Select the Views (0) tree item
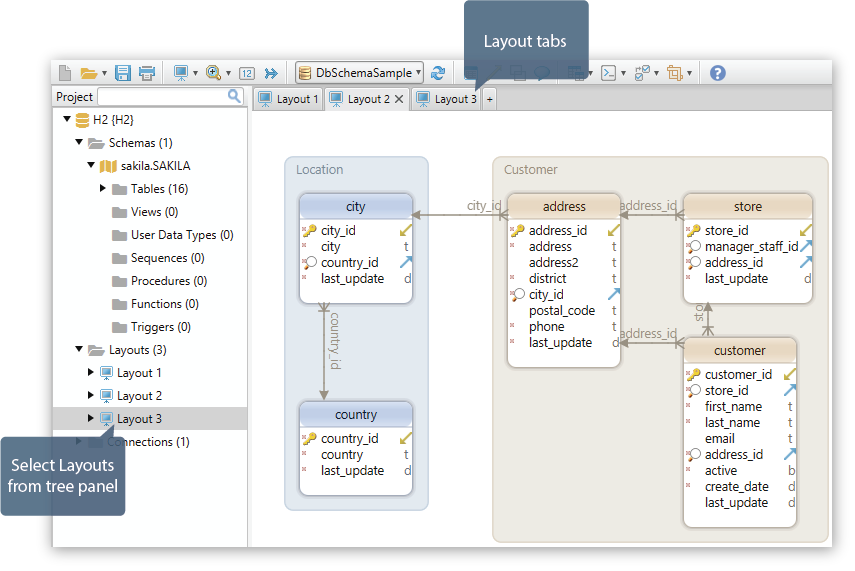 click(x=154, y=212)
